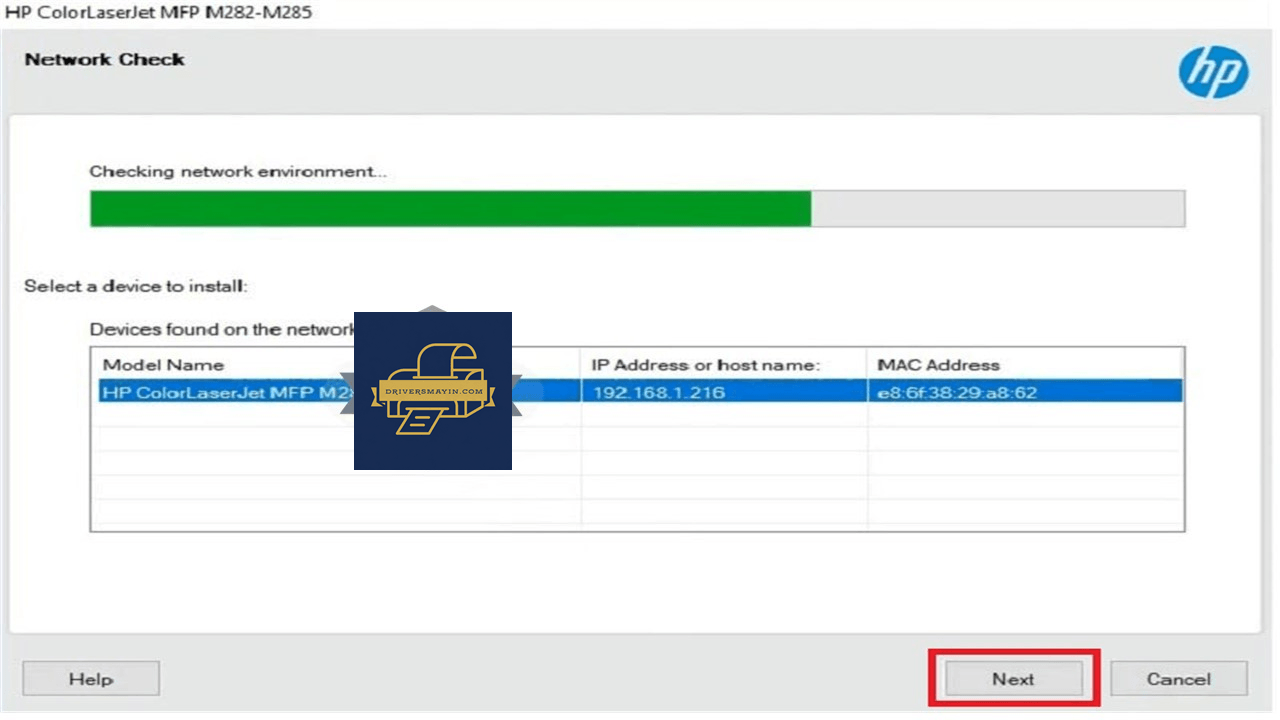Click the 'Select a device to install:' label

coord(136,286)
